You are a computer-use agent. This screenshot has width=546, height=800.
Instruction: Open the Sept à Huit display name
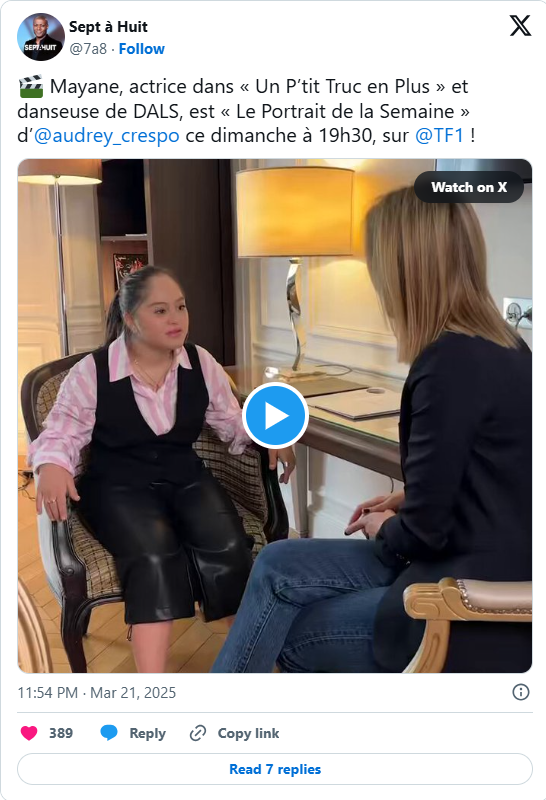pyautogui.click(x=108, y=27)
